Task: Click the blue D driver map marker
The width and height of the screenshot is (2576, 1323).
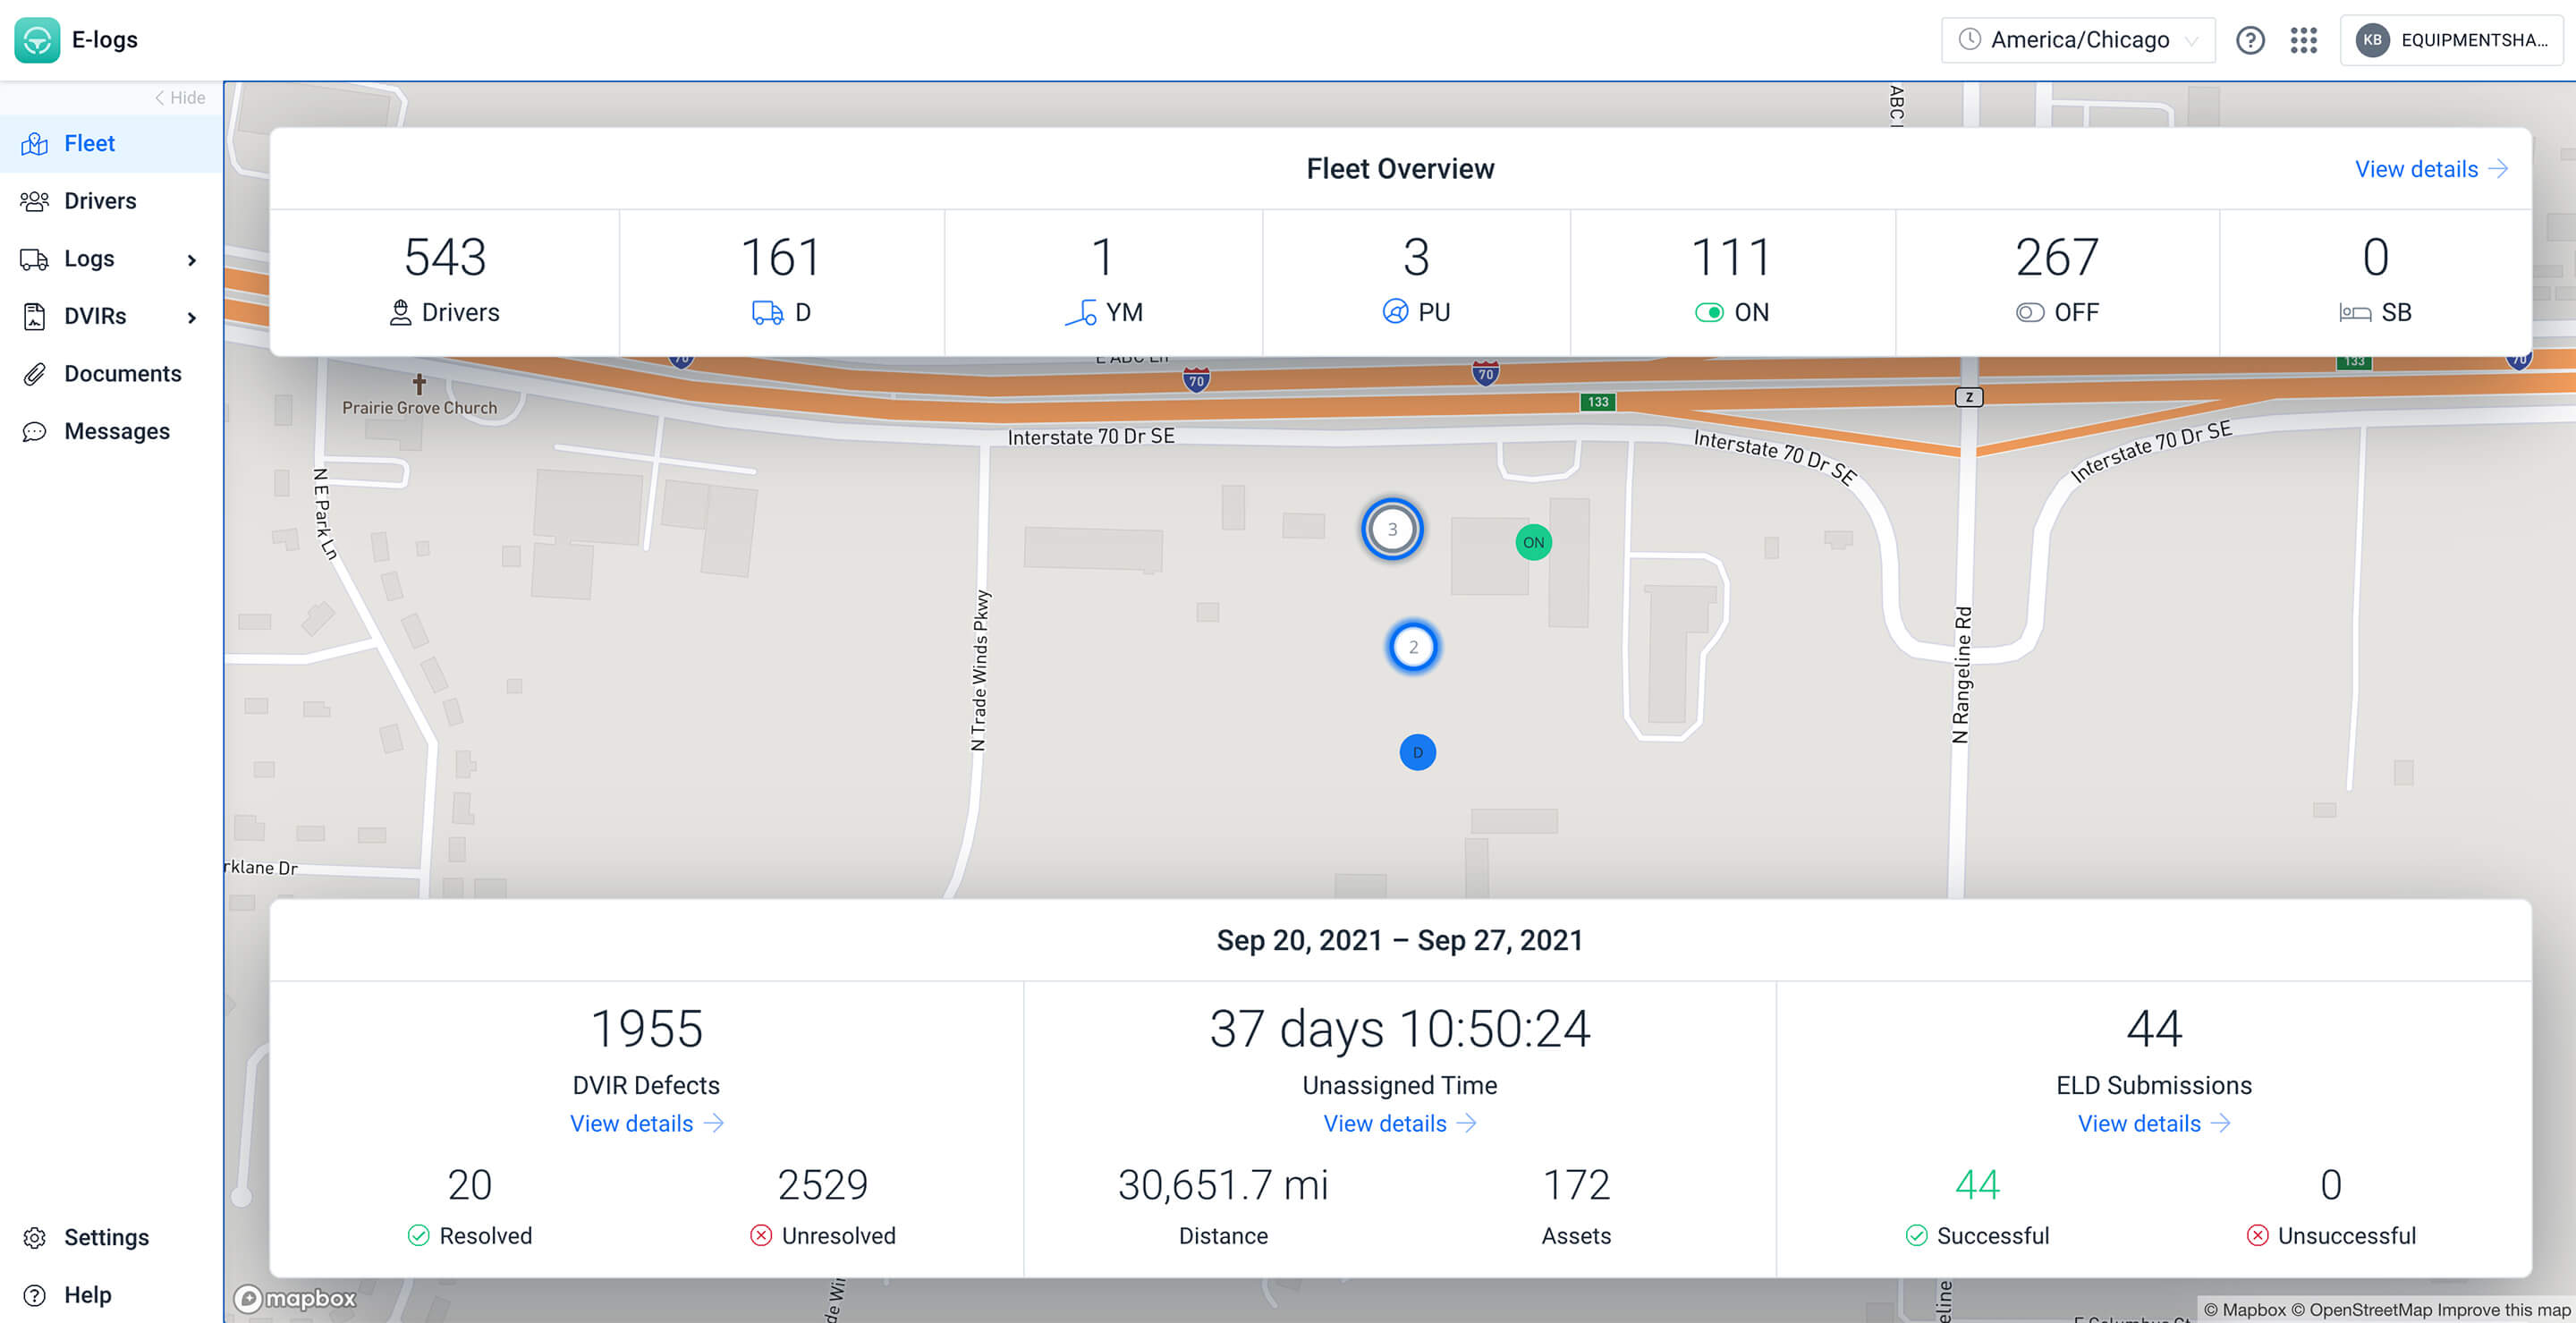Action: tap(1416, 753)
